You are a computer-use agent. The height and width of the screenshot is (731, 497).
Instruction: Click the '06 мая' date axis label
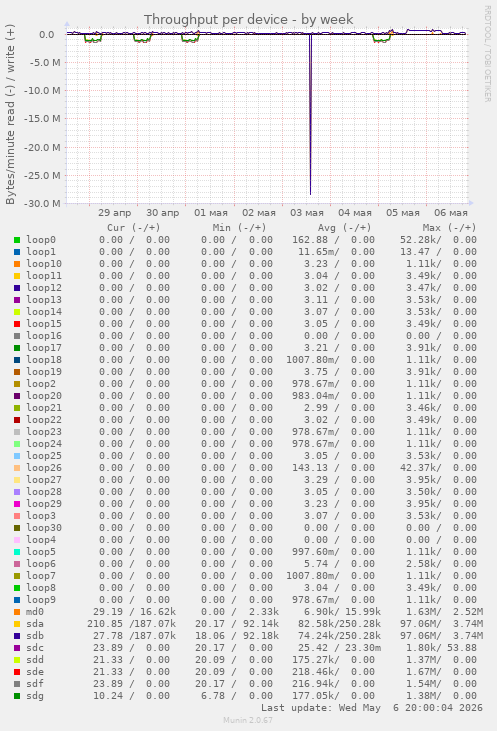click(x=451, y=213)
